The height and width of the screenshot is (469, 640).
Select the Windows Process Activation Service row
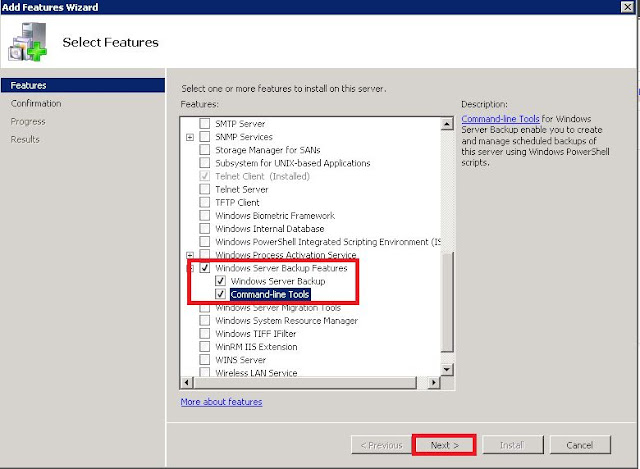pyautogui.click(x=286, y=255)
